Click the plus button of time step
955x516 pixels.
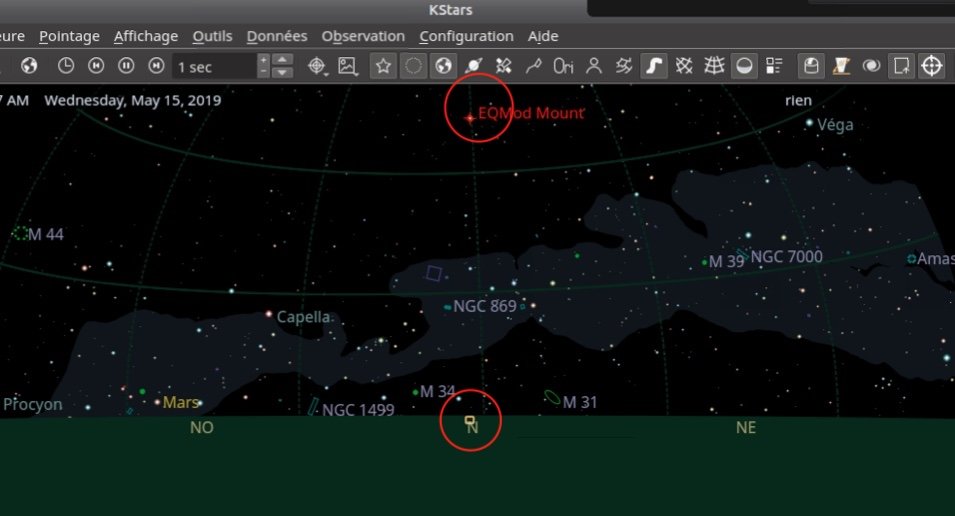click(x=263, y=60)
